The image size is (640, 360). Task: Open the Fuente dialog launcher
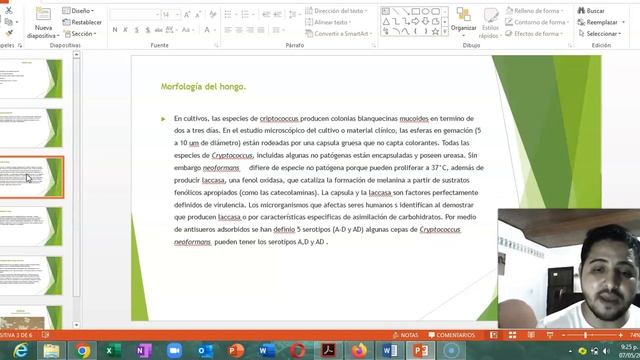(216, 45)
